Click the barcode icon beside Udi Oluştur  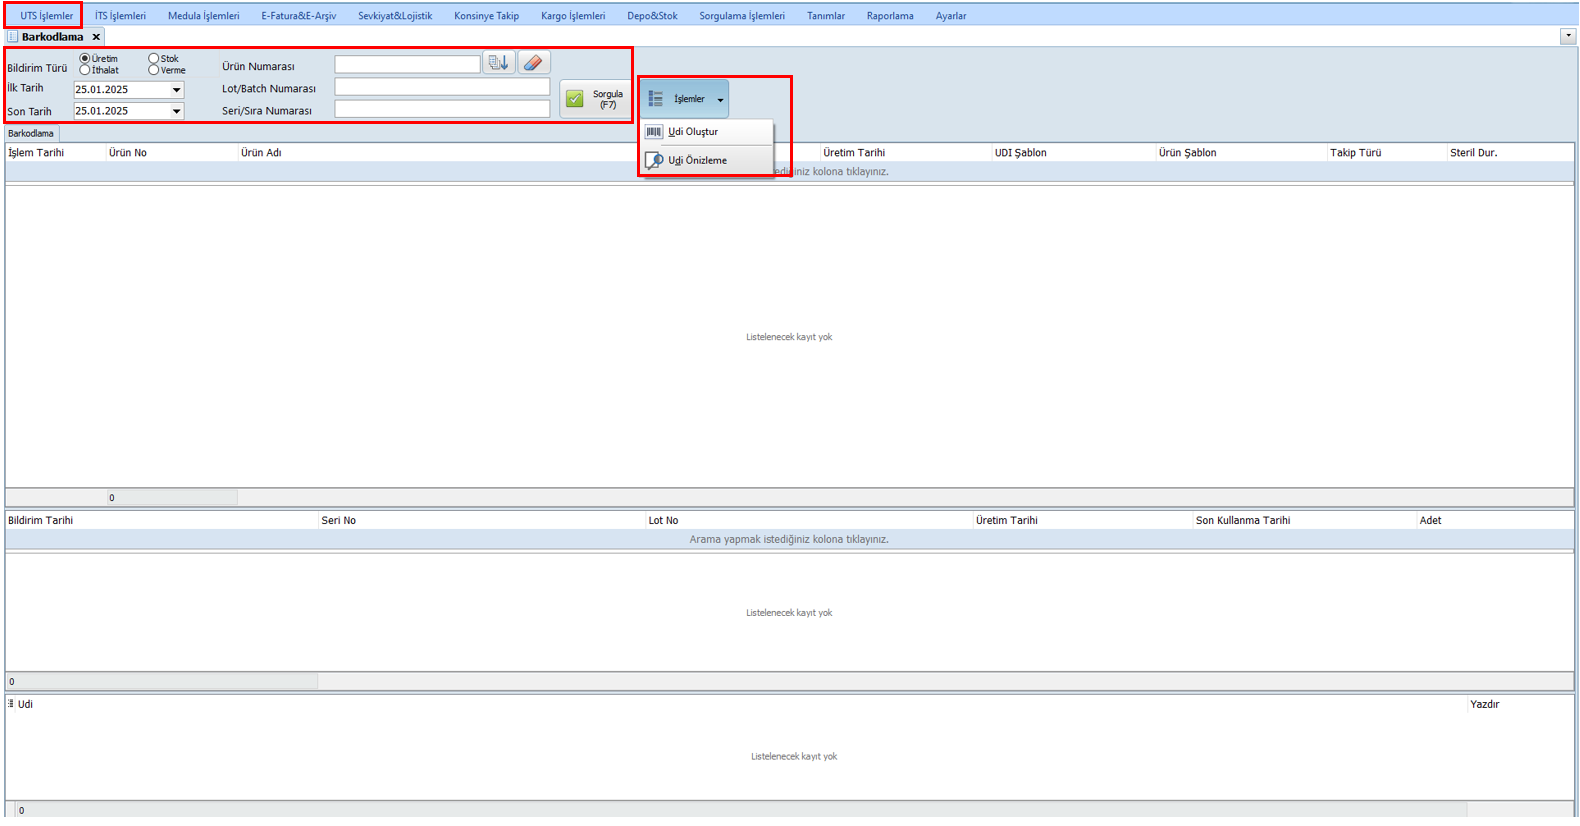(654, 132)
